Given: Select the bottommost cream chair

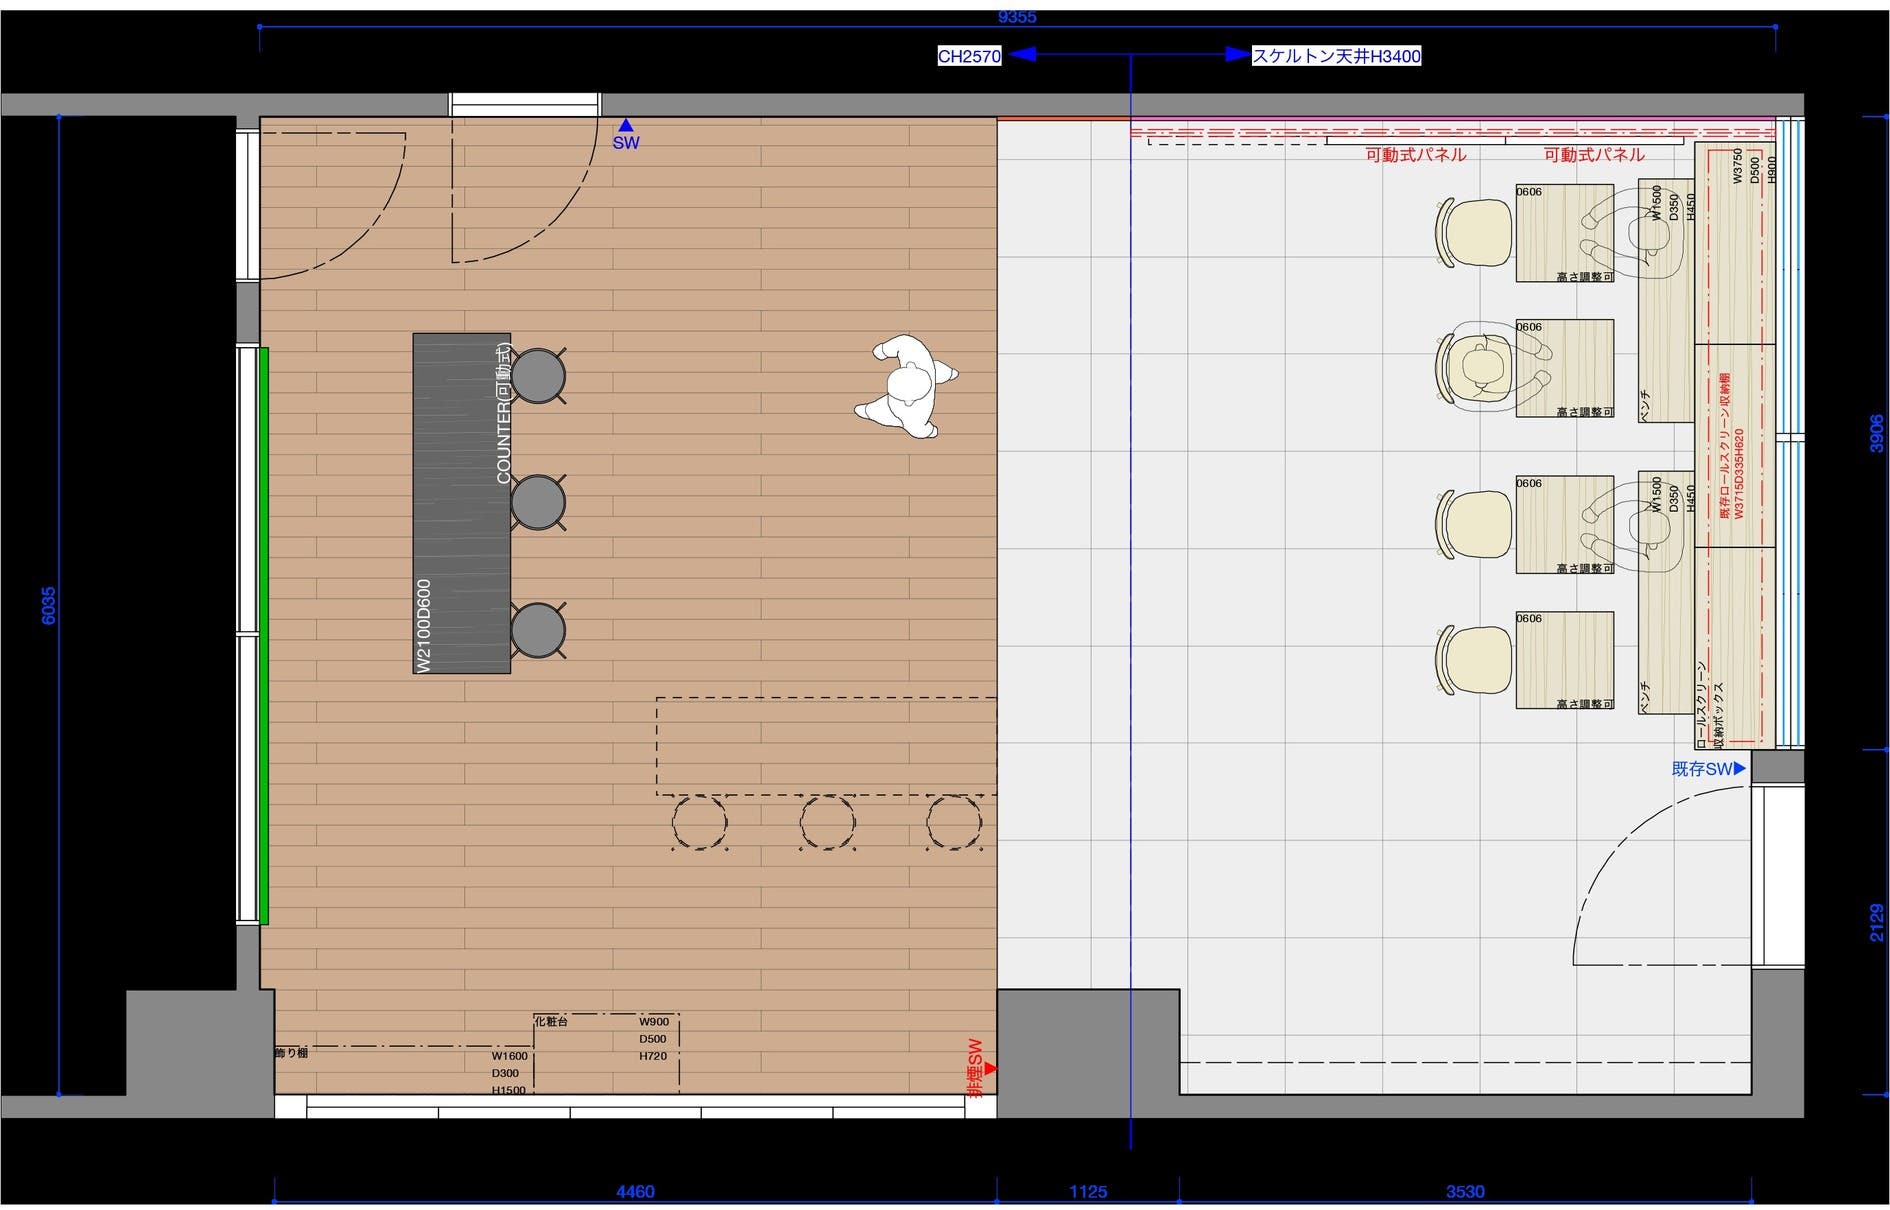Looking at the screenshot, I should click(x=1474, y=660).
